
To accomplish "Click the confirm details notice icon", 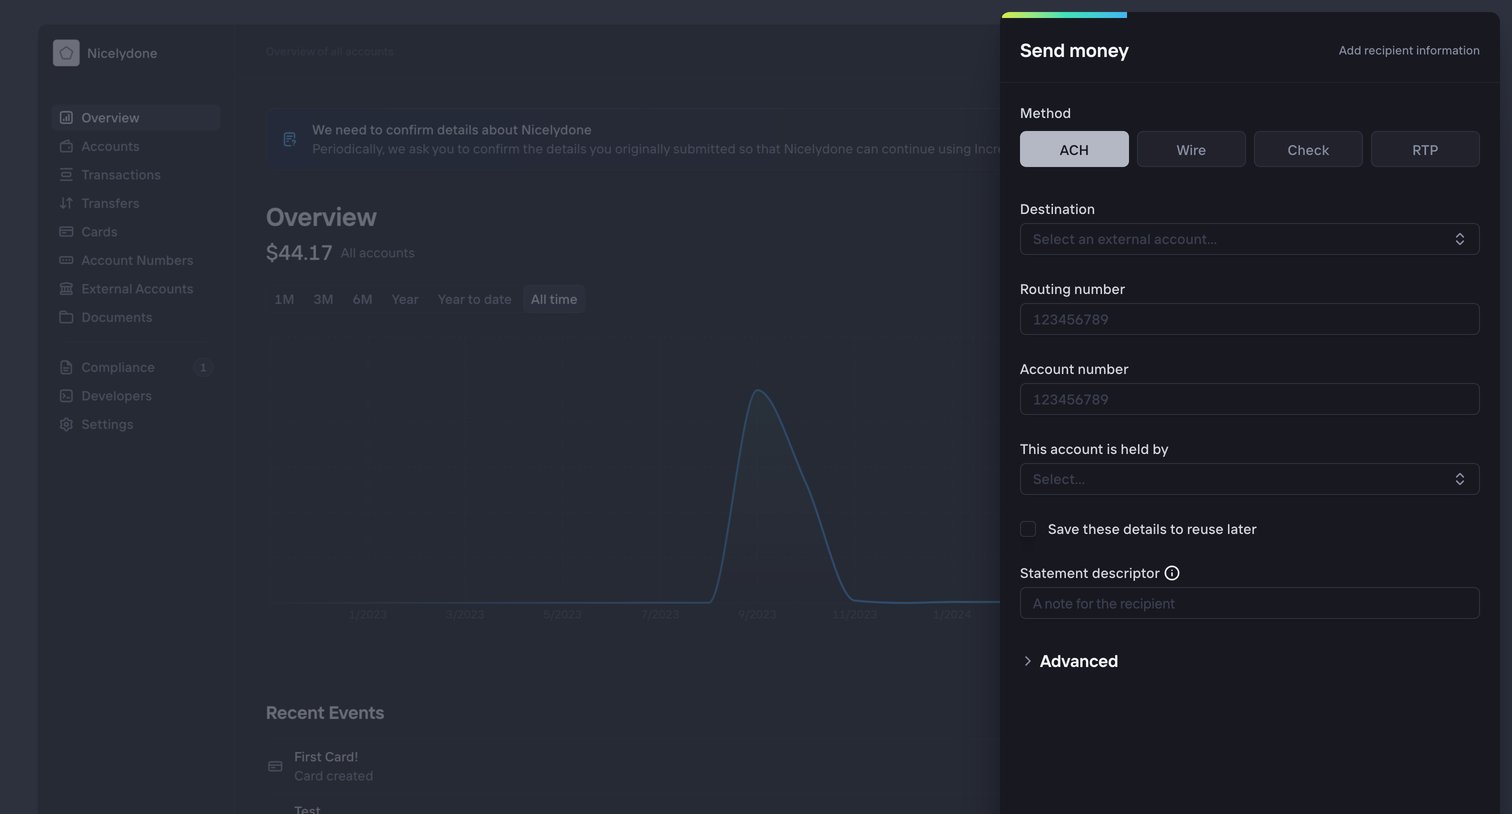I will pyautogui.click(x=290, y=139).
